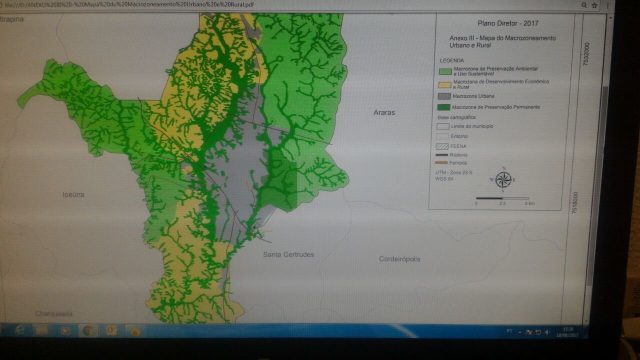Click the dark green Preservação Permanente legend swatch

coord(444,107)
